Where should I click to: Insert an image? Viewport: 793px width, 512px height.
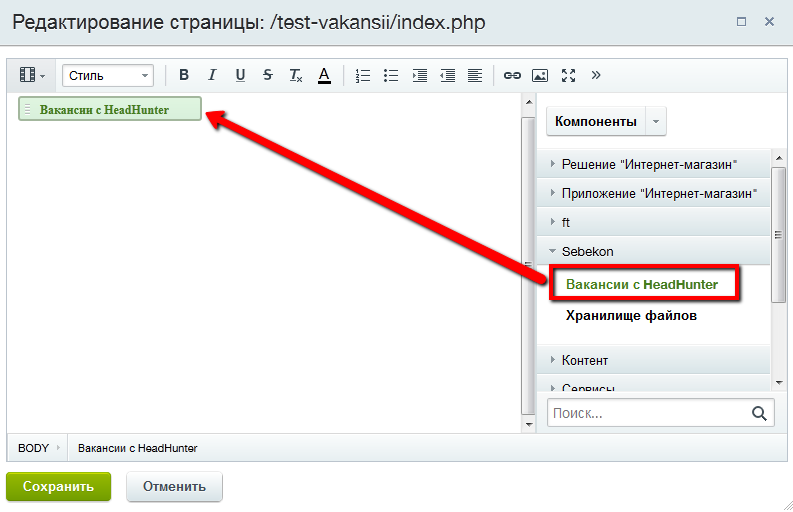coord(540,75)
